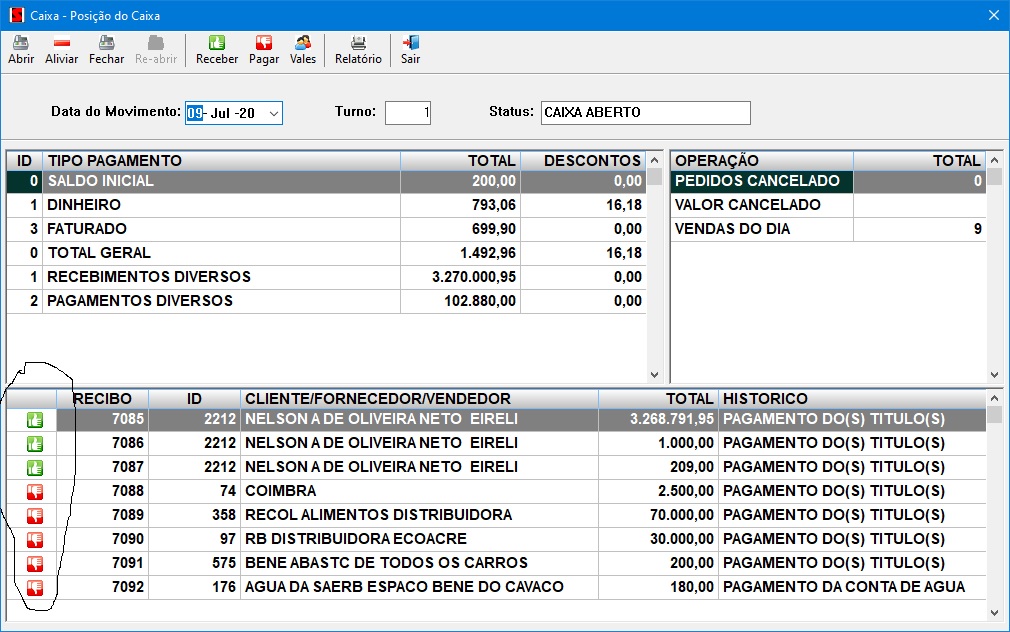The width and height of the screenshot is (1010, 632).
Task: Click the Abrir caixa toolbar icon
Action: 21,43
